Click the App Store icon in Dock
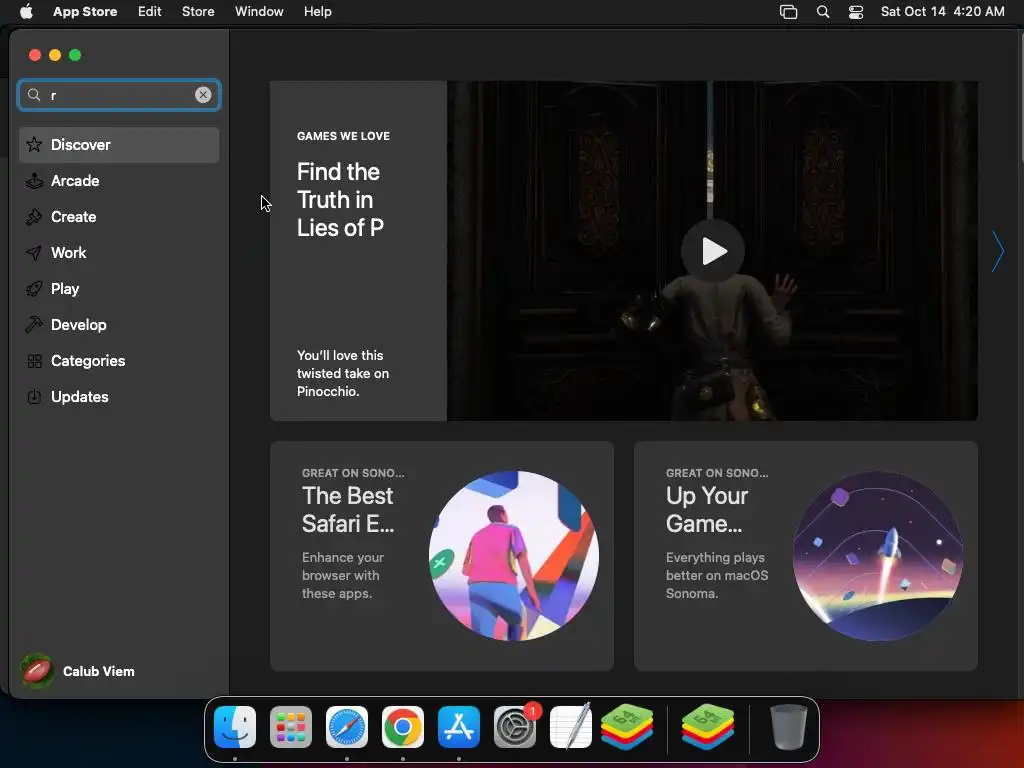The image size is (1024, 768). click(458, 727)
